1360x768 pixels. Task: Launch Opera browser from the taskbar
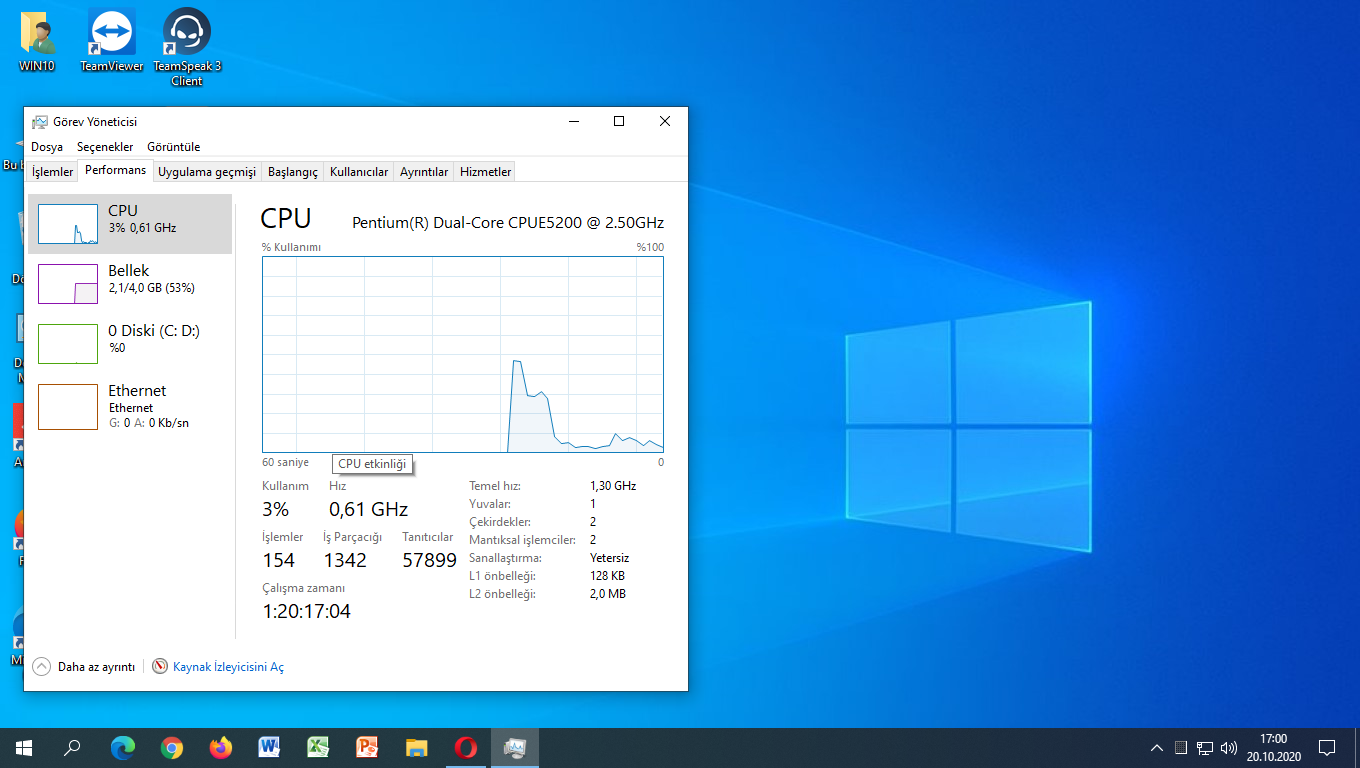point(466,747)
